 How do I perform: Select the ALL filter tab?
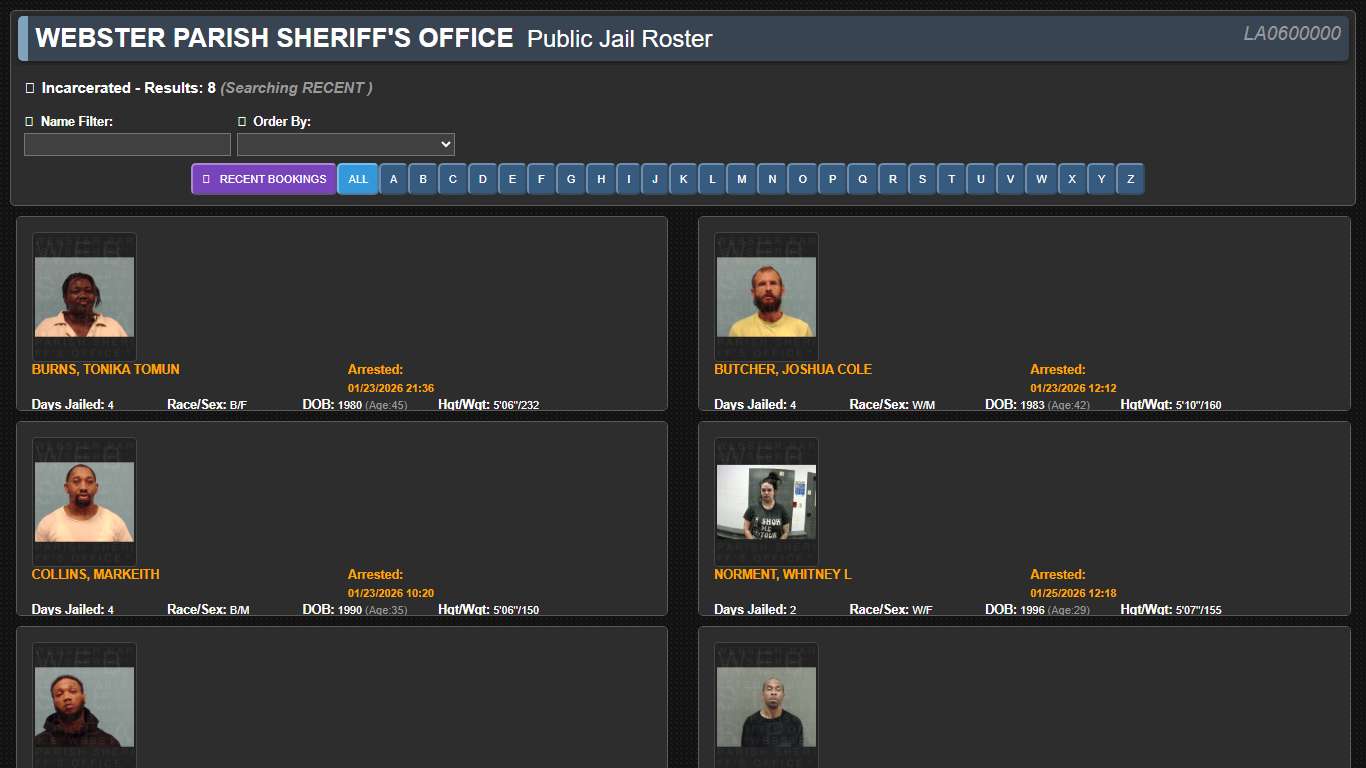pos(358,179)
